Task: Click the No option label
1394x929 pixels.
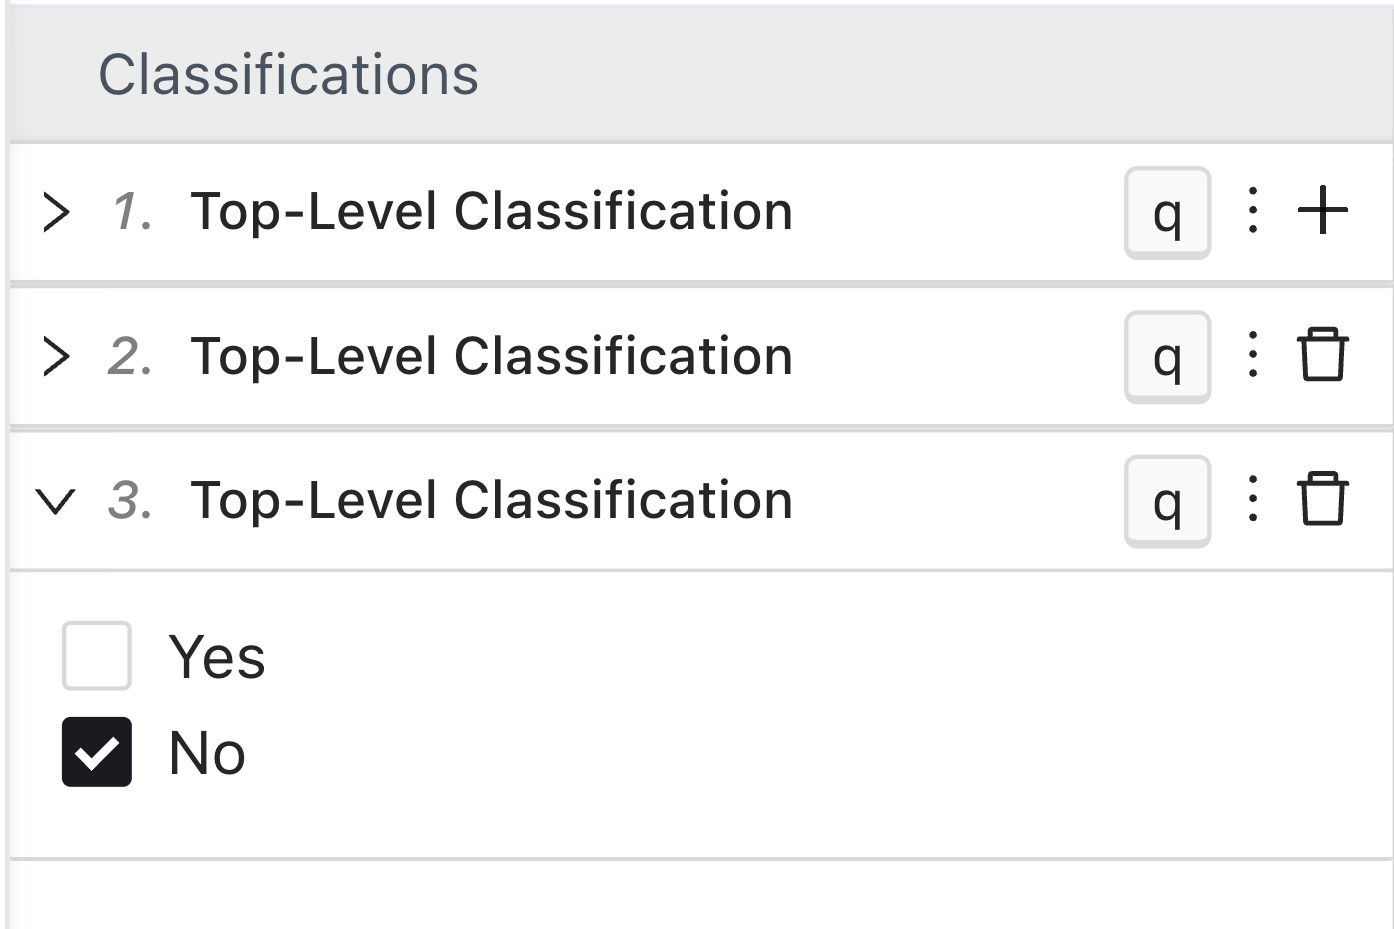Action: [x=207, y=753]
